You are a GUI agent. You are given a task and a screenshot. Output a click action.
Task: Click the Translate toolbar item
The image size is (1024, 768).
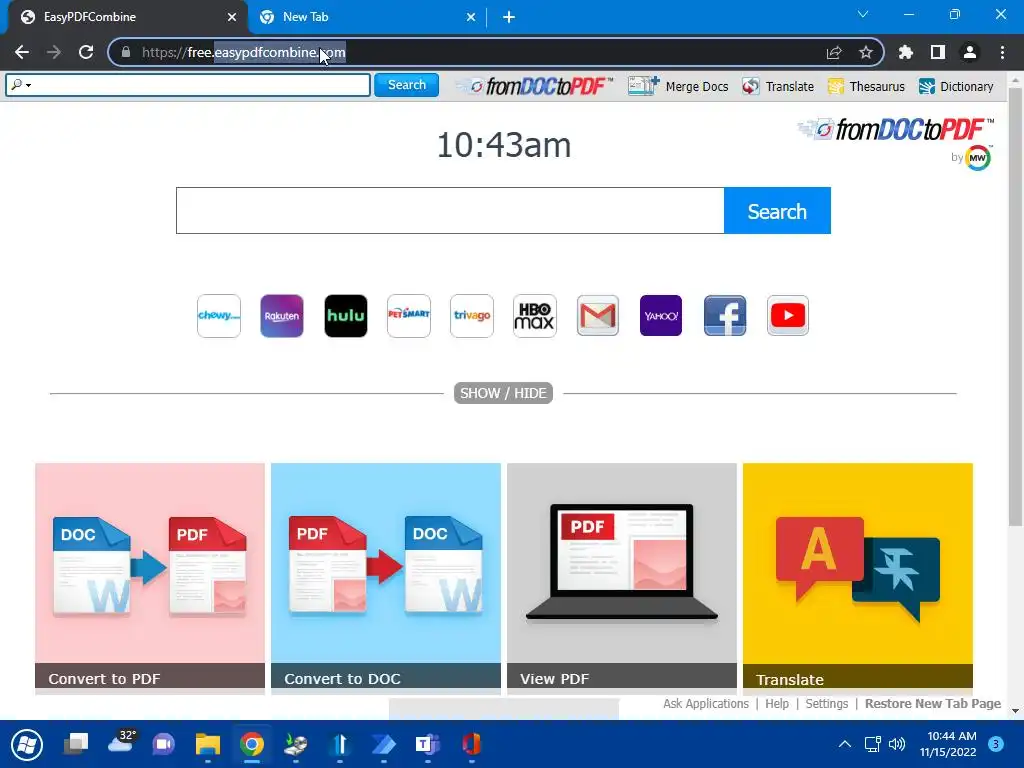click(x=778, y=86)
